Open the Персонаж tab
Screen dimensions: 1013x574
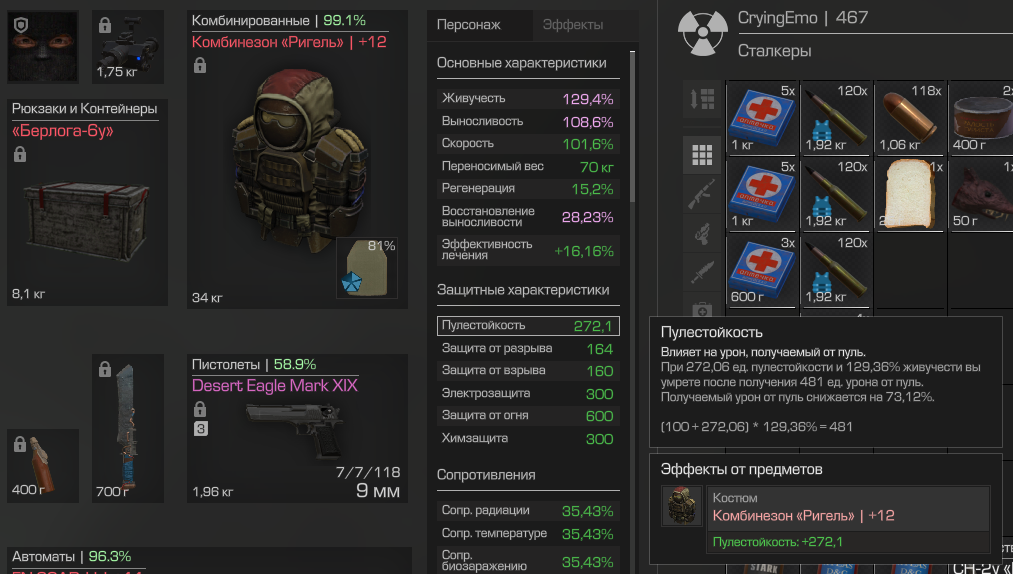coord(468,25)
